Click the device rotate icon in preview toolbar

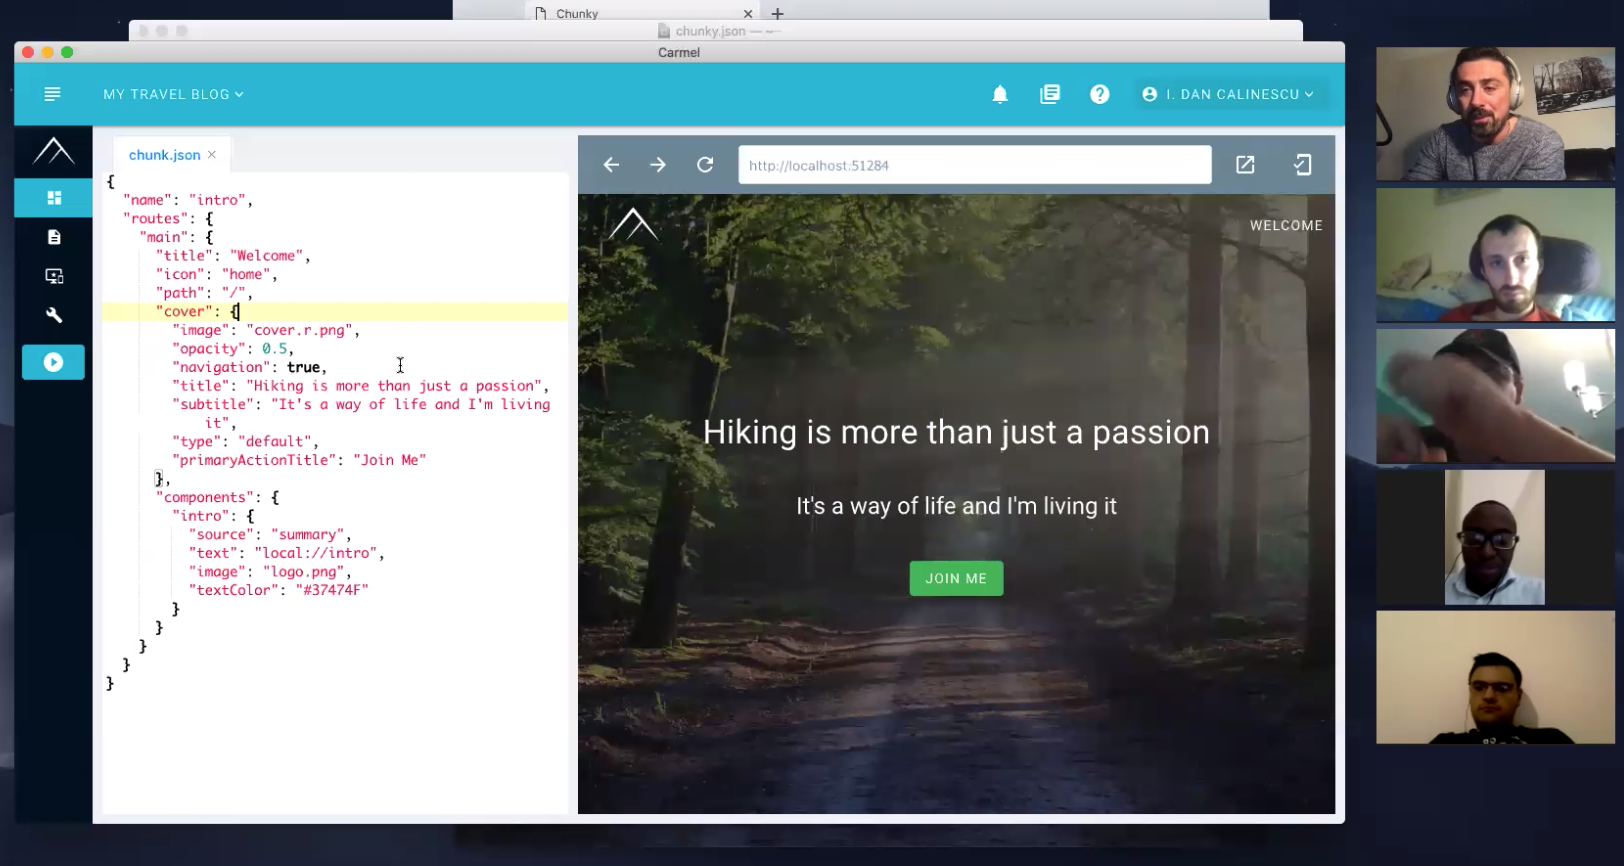coord(1302,165)
